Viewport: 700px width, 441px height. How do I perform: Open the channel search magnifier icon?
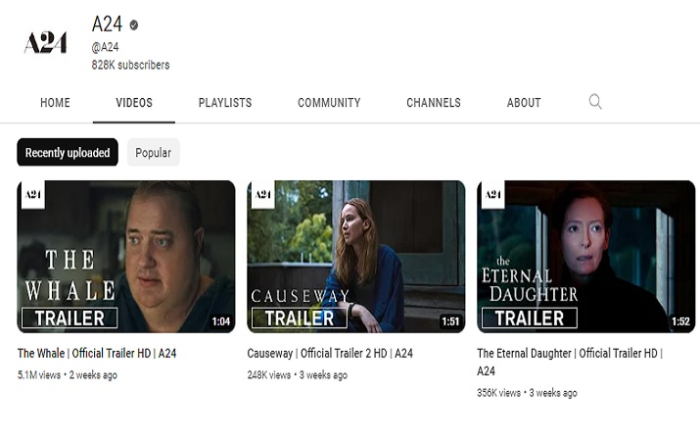(595, 102)
